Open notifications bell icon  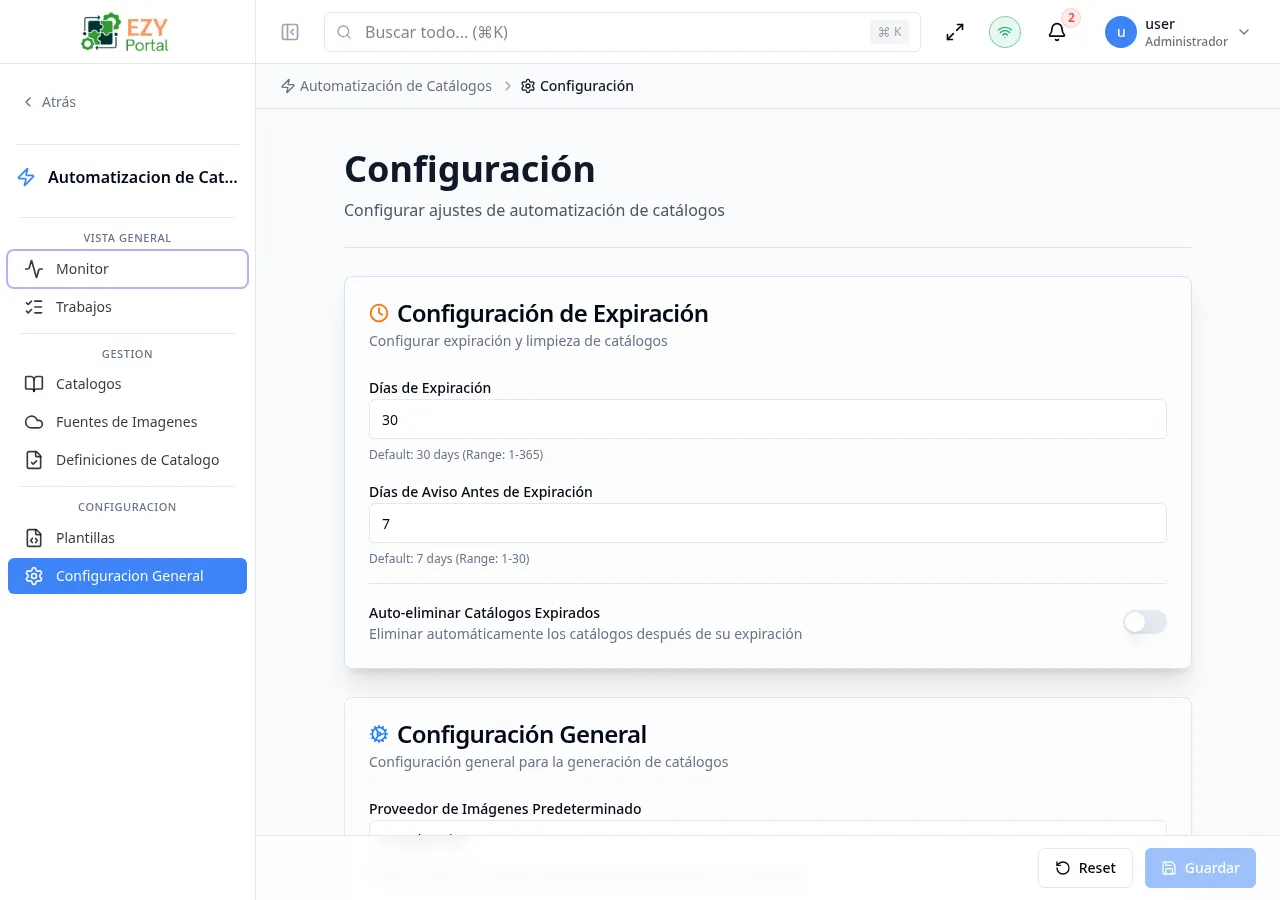coord(1057,32)
